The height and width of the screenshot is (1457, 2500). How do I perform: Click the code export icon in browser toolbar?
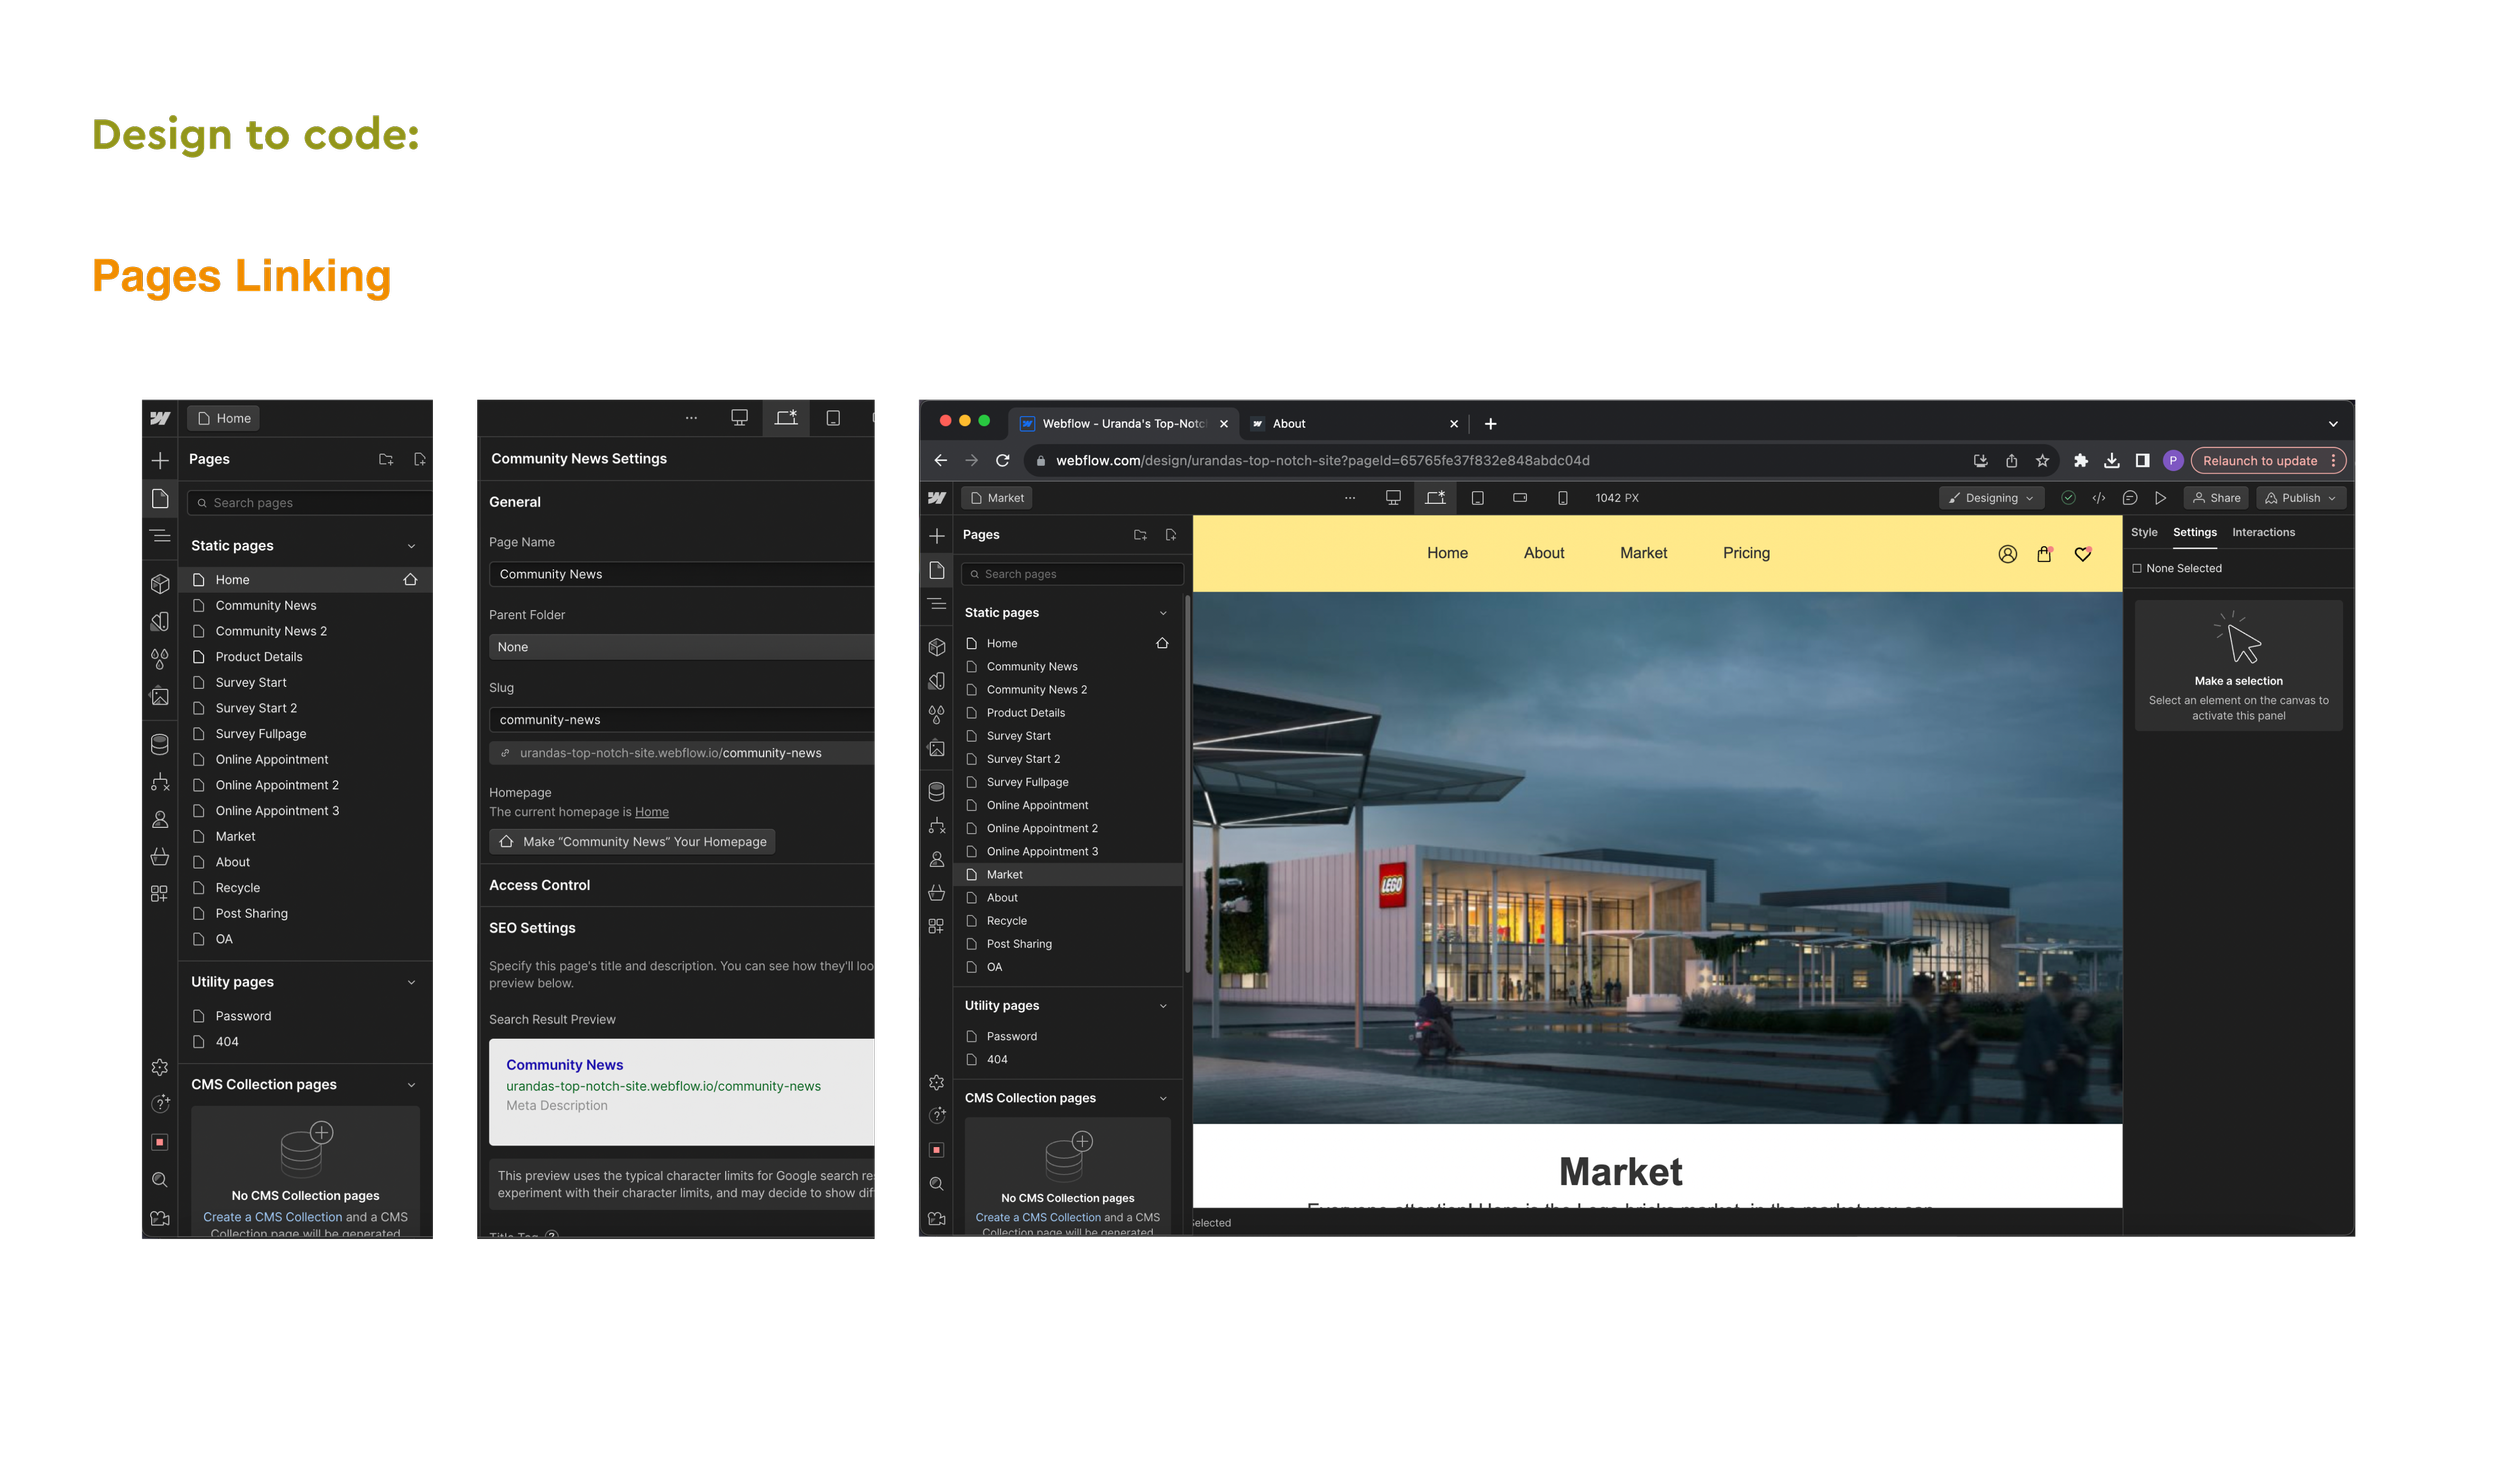click(x=2099, y=498)
